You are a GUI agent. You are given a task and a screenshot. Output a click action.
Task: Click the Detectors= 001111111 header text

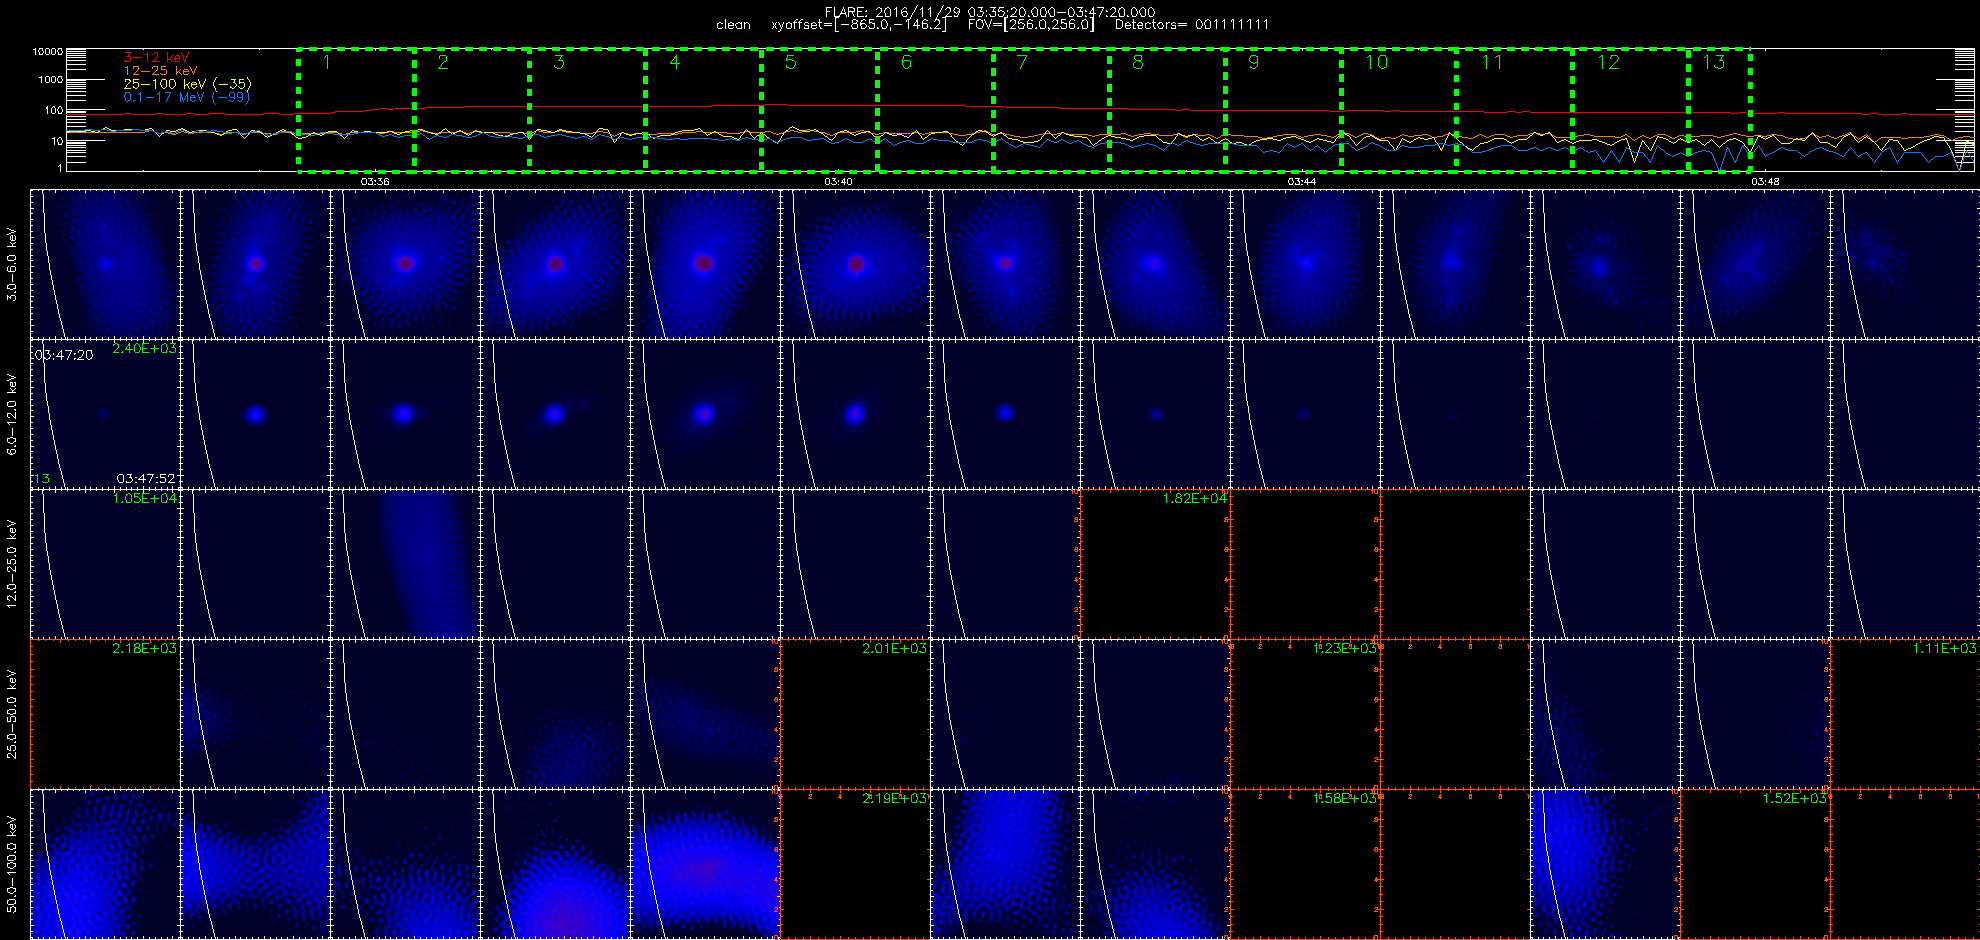coord(1192,25)
